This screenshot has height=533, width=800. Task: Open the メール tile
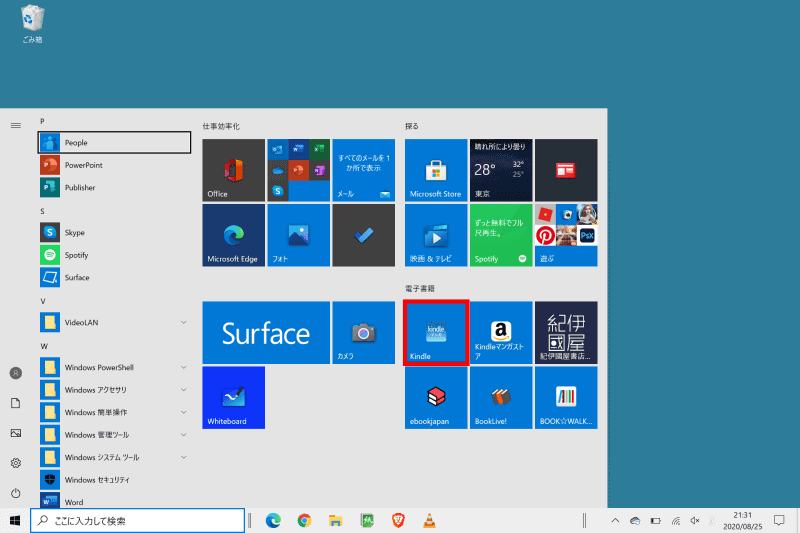click(363, 170)
